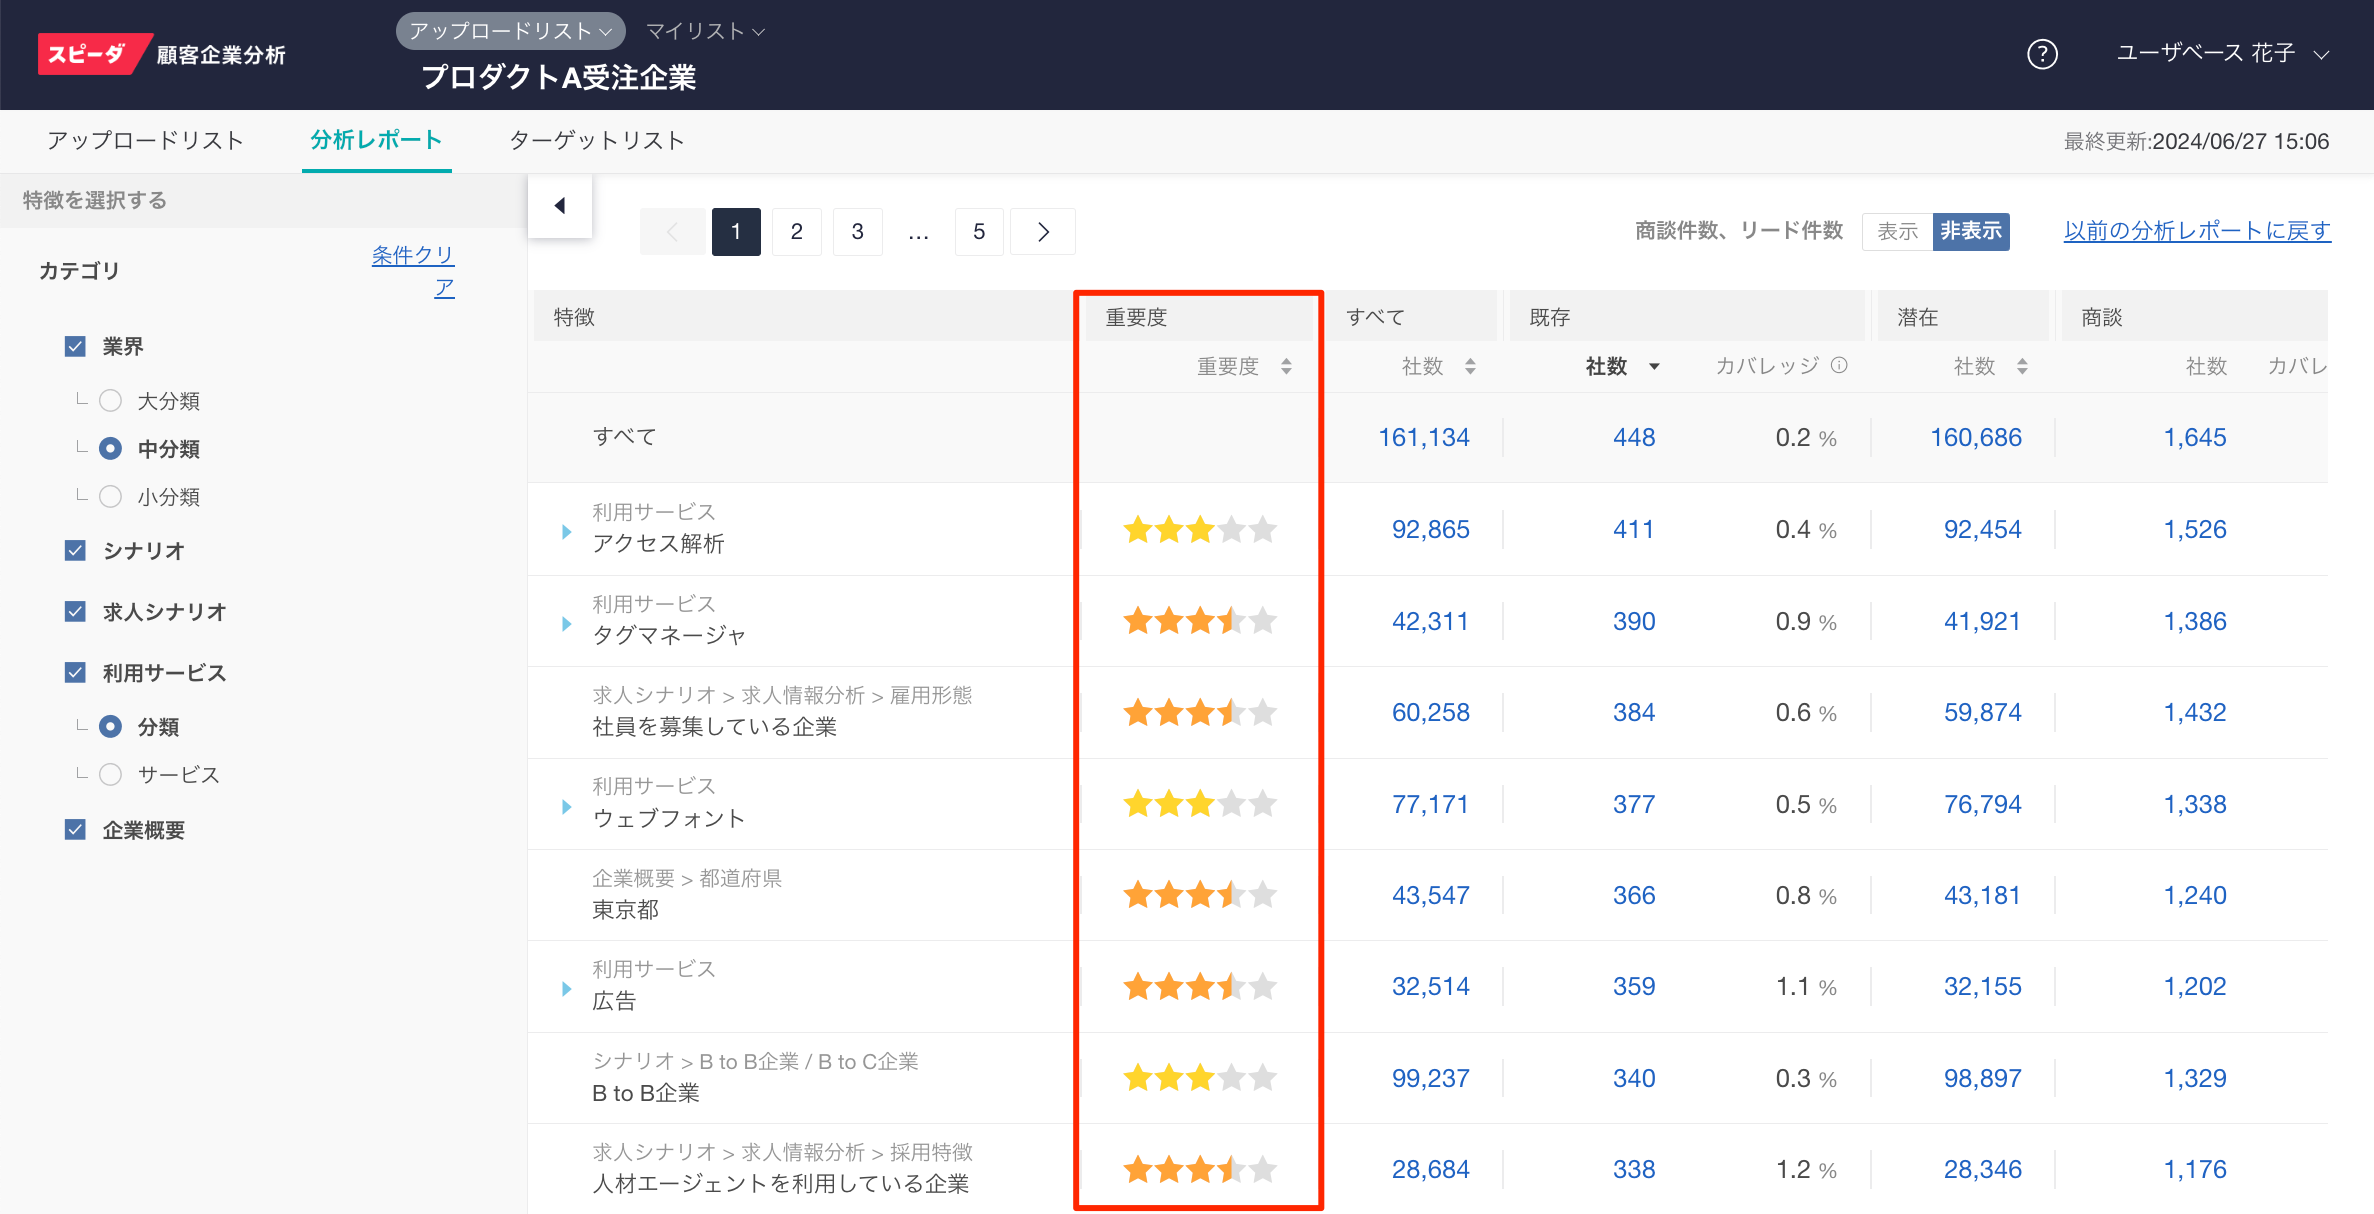Select the サービス radio button
Viewport: 2374px width, 1214px height.
[x=111, y=774]
